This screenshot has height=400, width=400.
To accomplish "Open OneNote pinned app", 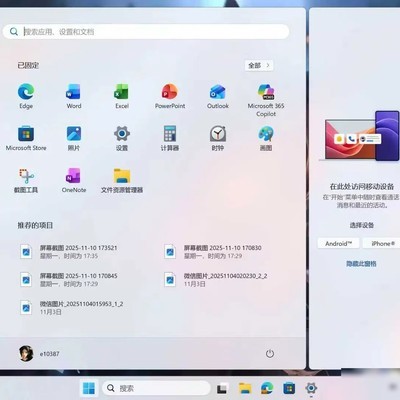I will click(74, 180).
